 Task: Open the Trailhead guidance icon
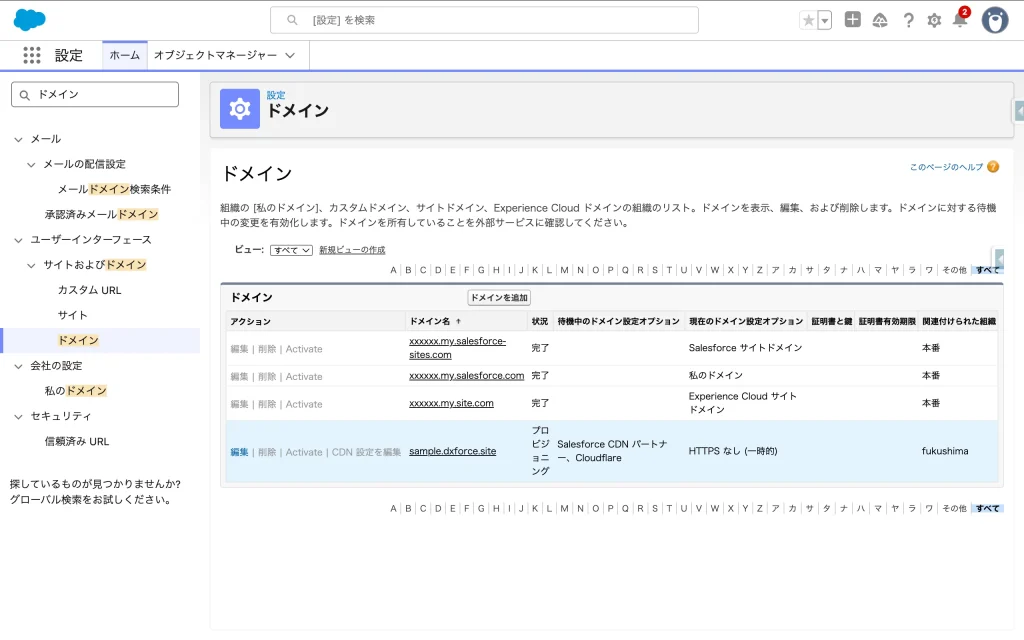(x=880, y=20)
